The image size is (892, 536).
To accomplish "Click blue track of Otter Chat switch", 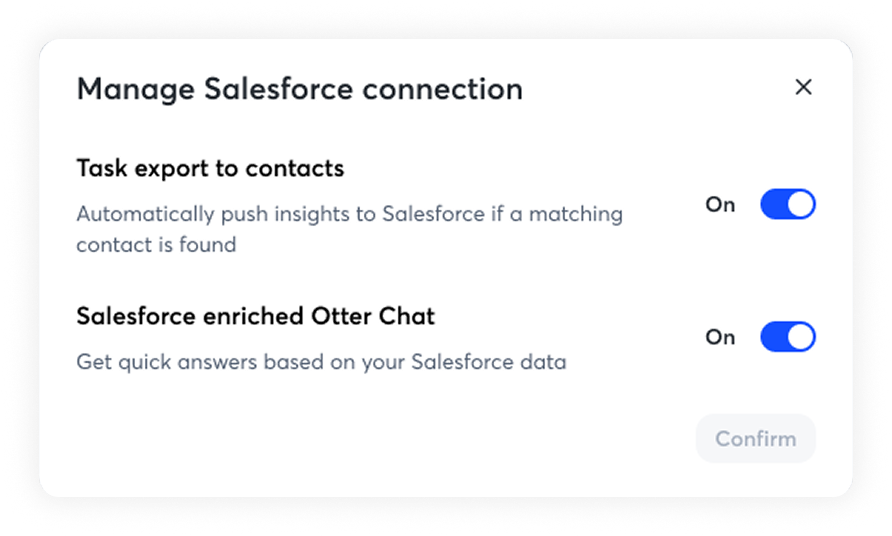I will click(773, 337).
